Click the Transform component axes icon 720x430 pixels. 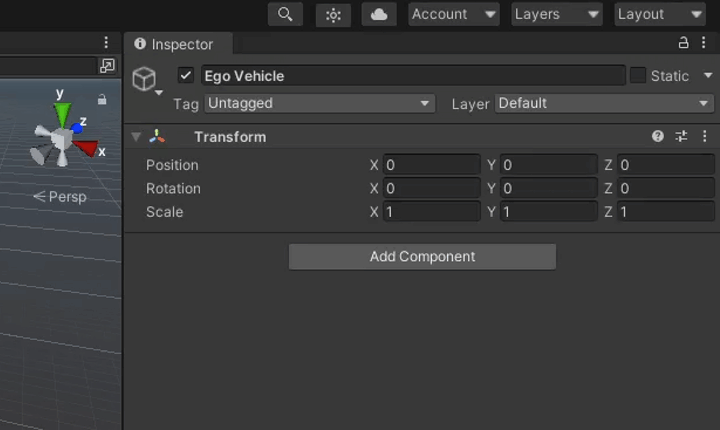157,136
